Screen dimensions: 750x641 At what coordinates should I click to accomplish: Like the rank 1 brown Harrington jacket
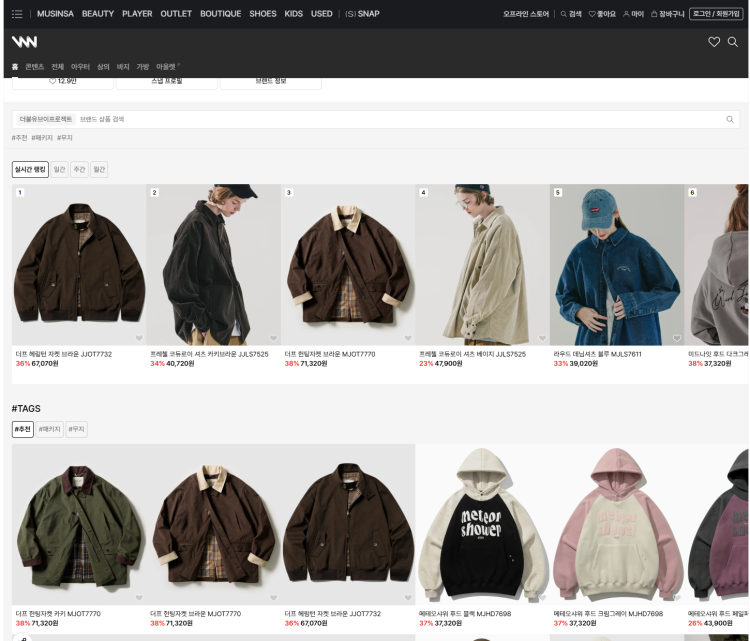[x=139, y=338]
